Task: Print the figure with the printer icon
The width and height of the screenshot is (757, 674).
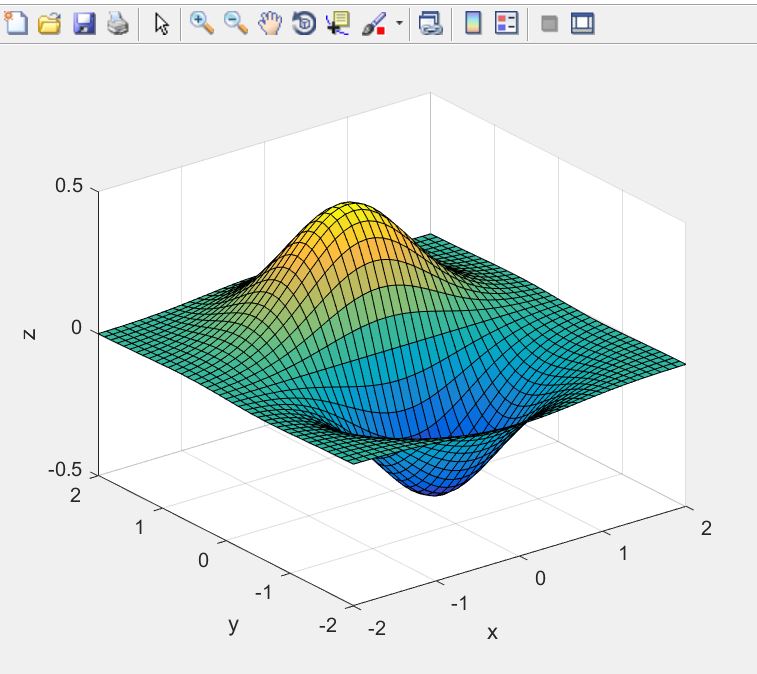Action: pos(117,23)
